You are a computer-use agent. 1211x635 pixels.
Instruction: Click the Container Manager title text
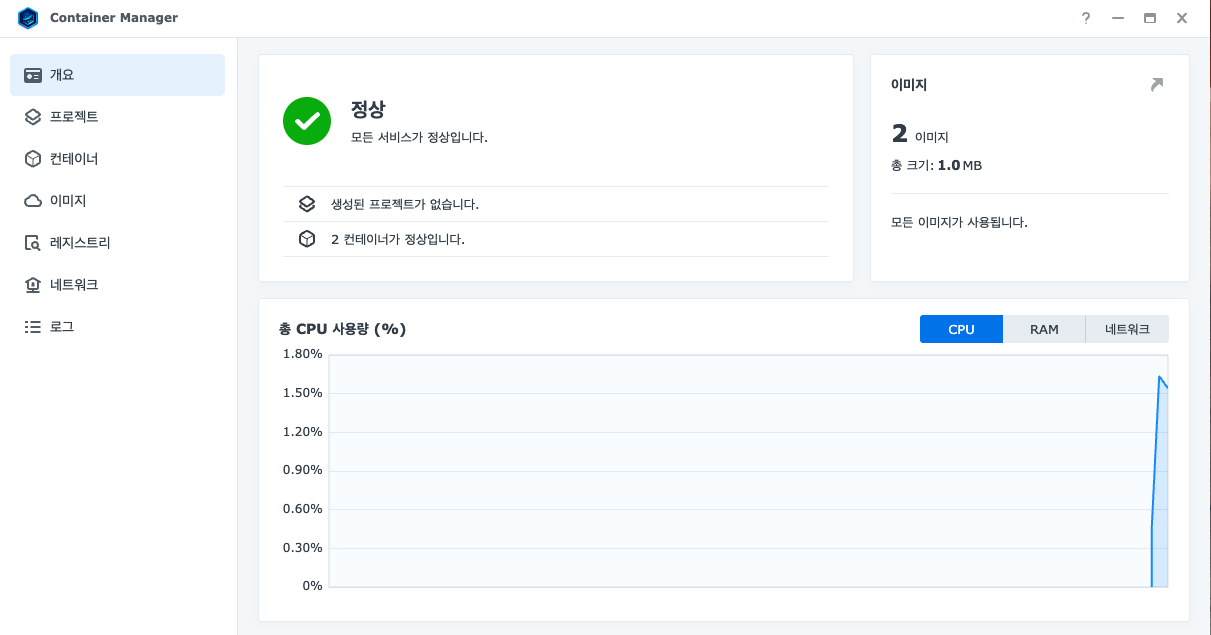[114, 18]
